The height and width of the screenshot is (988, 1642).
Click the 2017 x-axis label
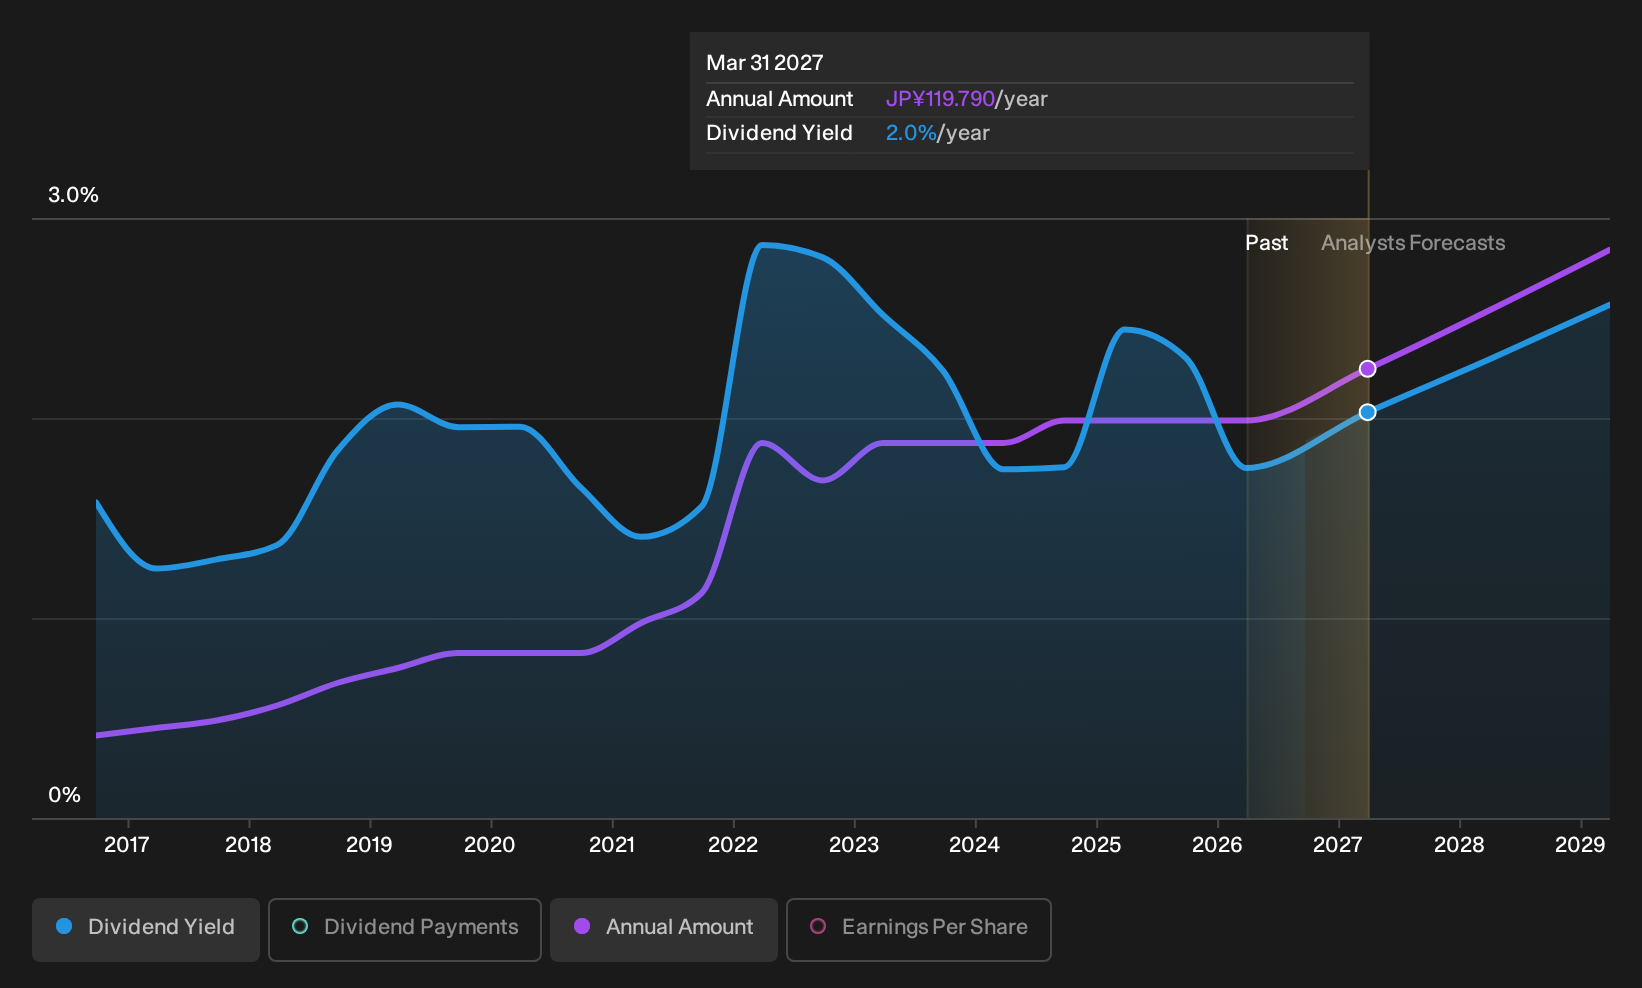127,845
